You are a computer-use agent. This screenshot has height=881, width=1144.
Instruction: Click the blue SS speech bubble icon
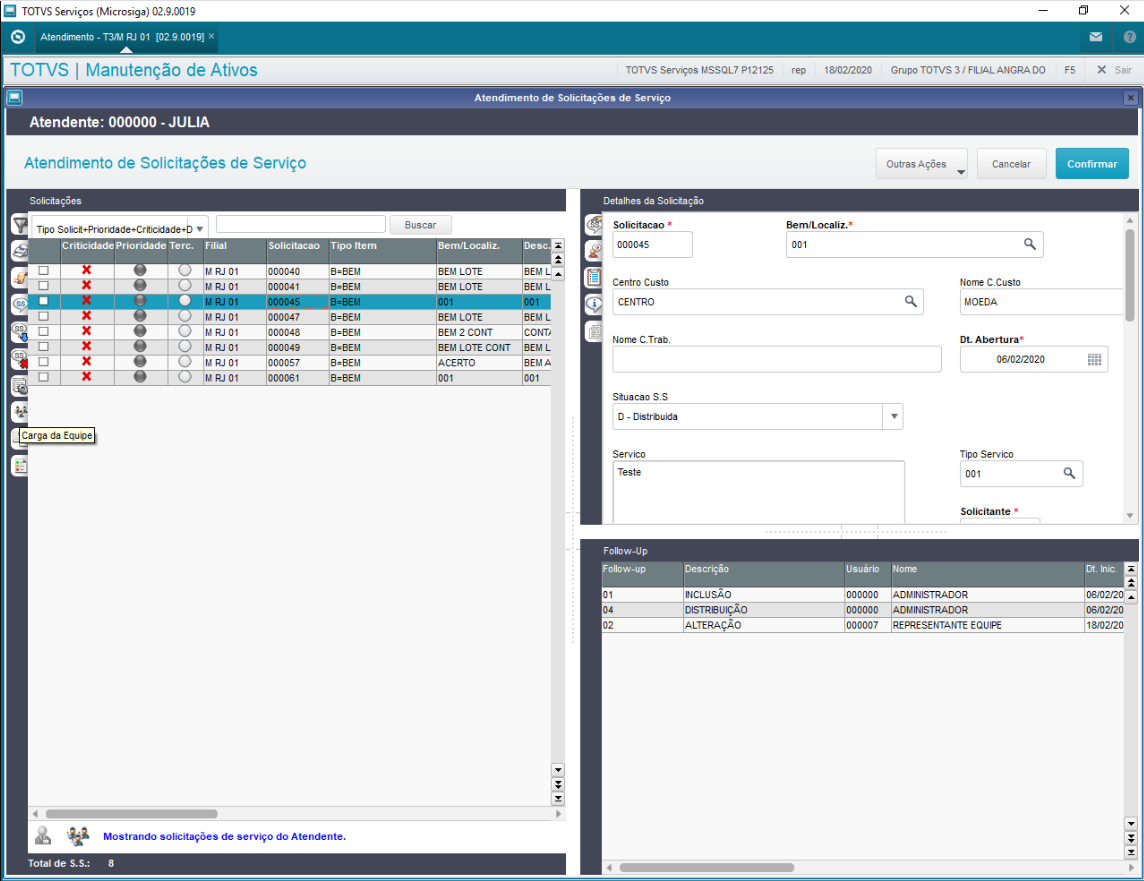[x=20, y=305]
